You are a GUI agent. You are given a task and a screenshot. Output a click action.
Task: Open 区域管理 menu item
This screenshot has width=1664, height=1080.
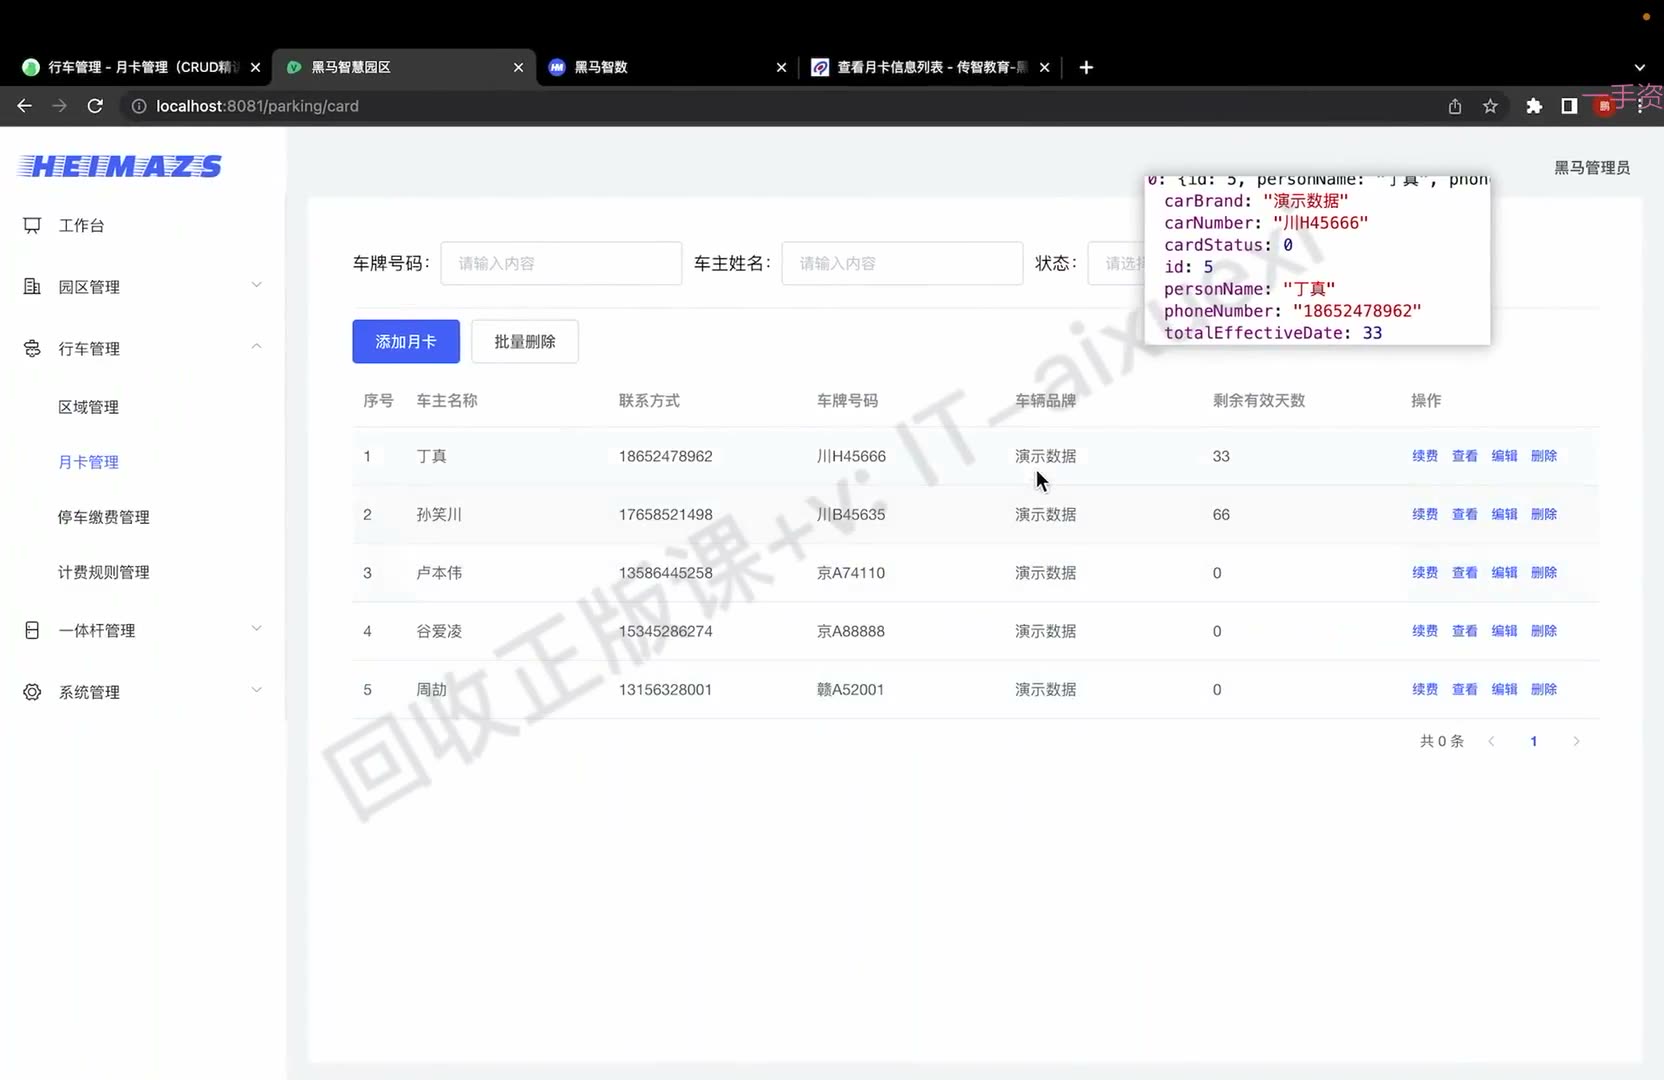(x=88, y=407)
